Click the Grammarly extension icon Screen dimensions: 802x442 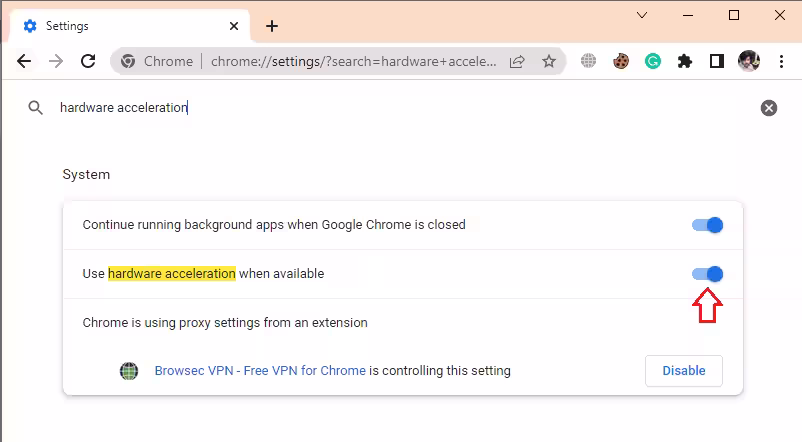pyautogui.click(x=652, y=61)
